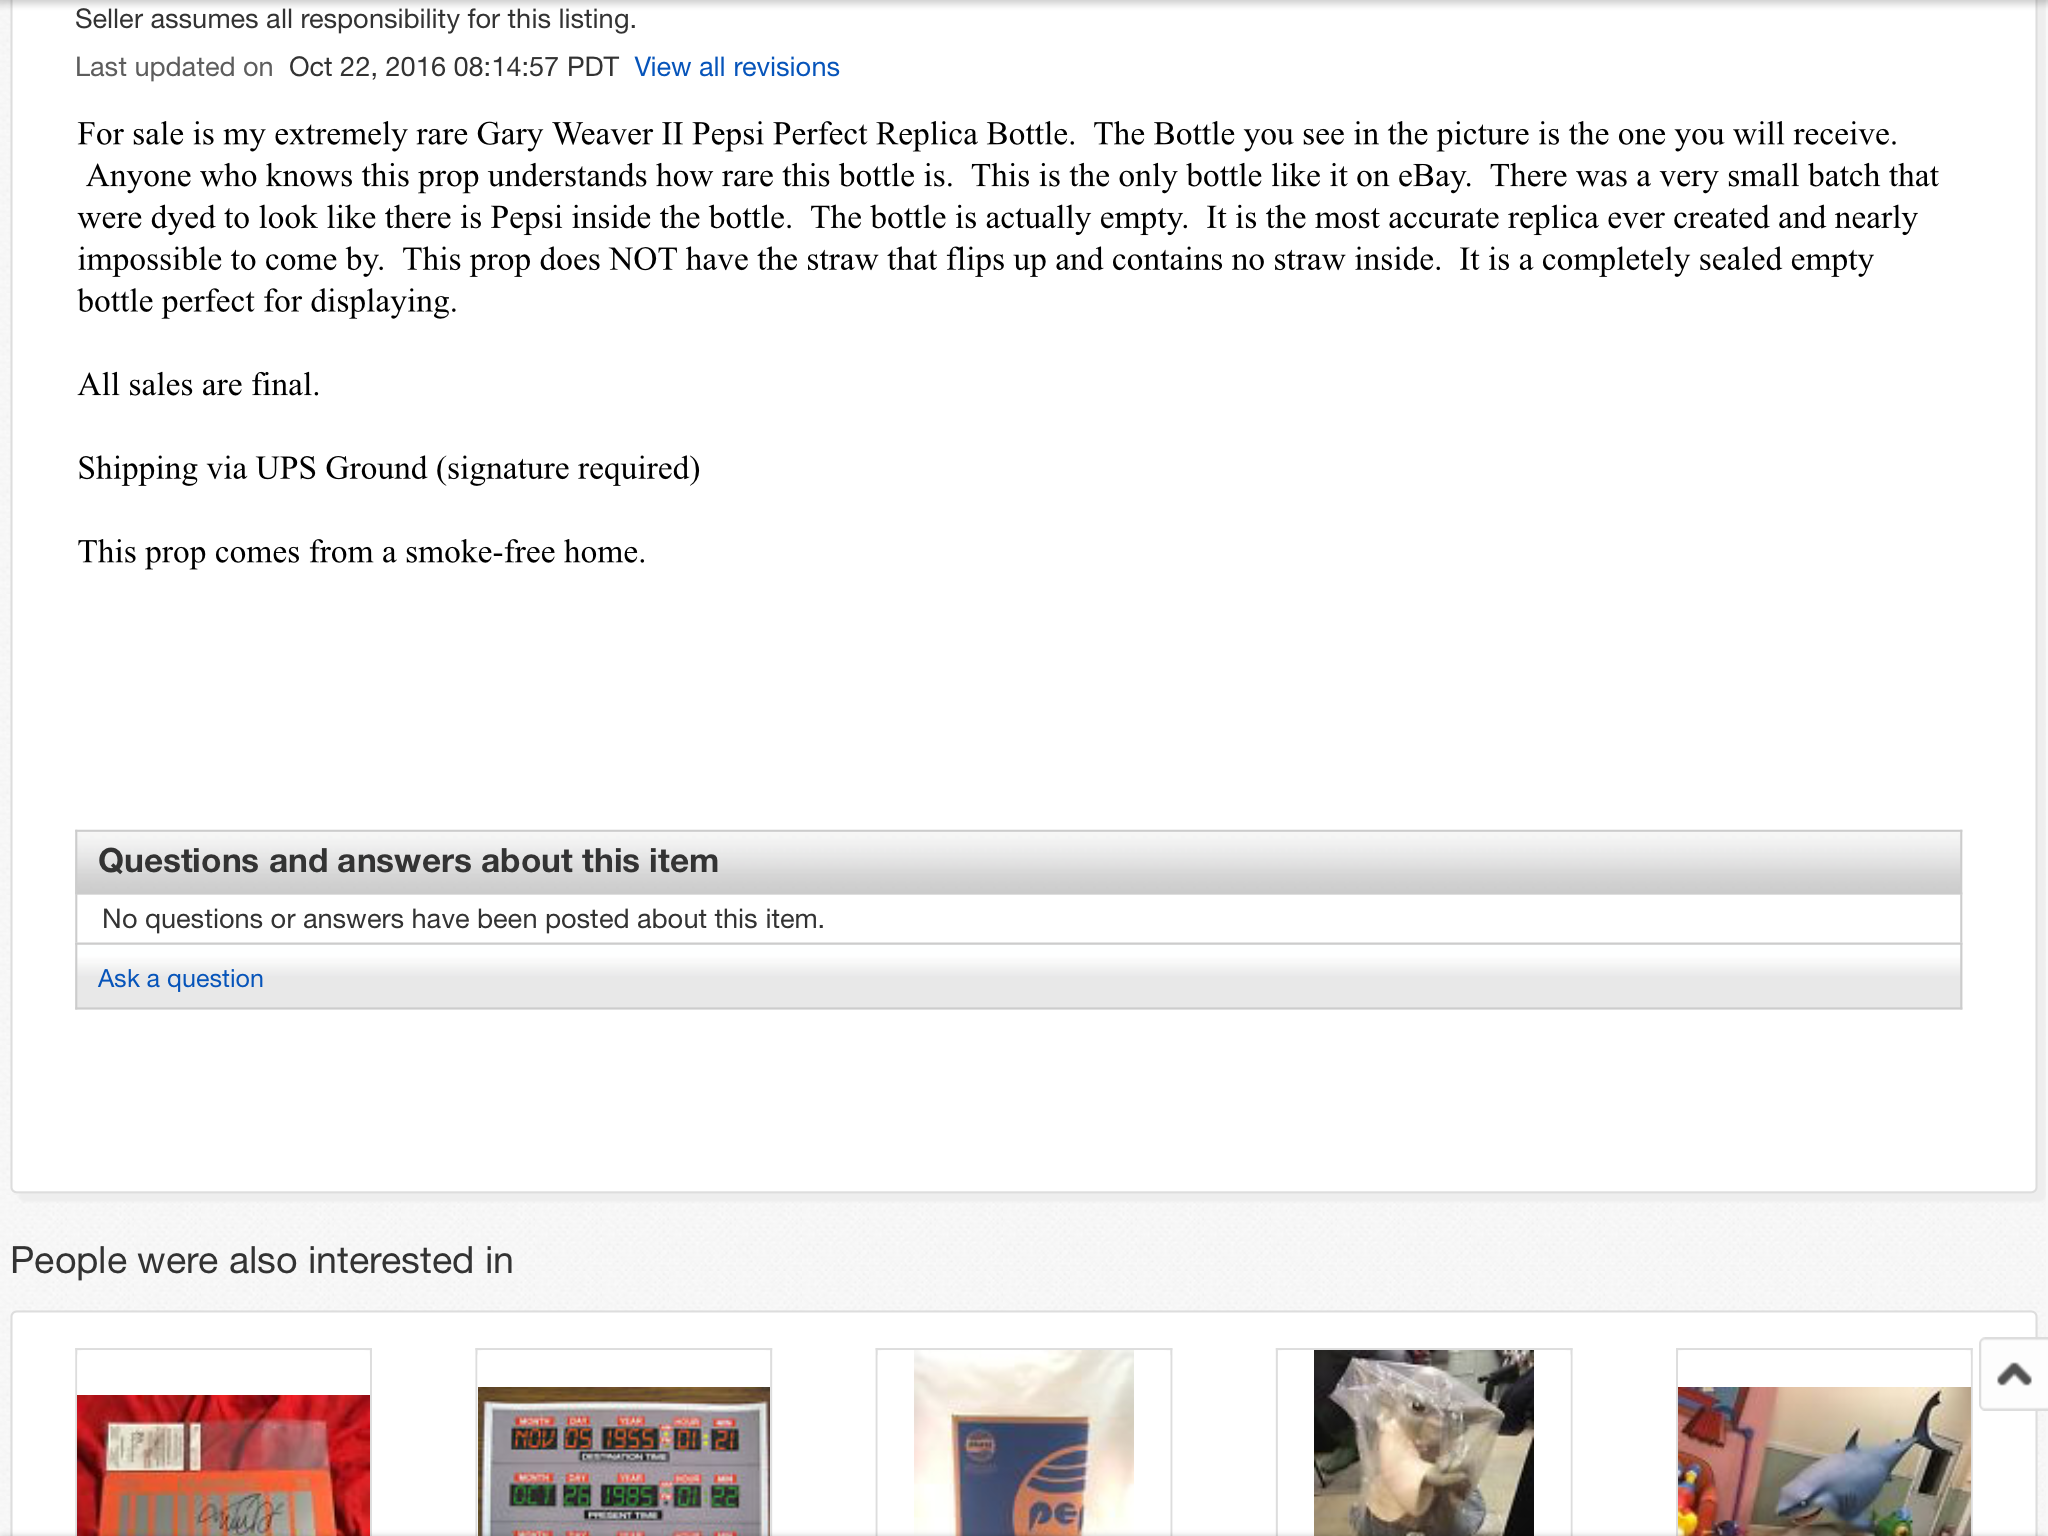Click the All sales are final line
Viewport: 2048px width, 1536px height.
199,385
